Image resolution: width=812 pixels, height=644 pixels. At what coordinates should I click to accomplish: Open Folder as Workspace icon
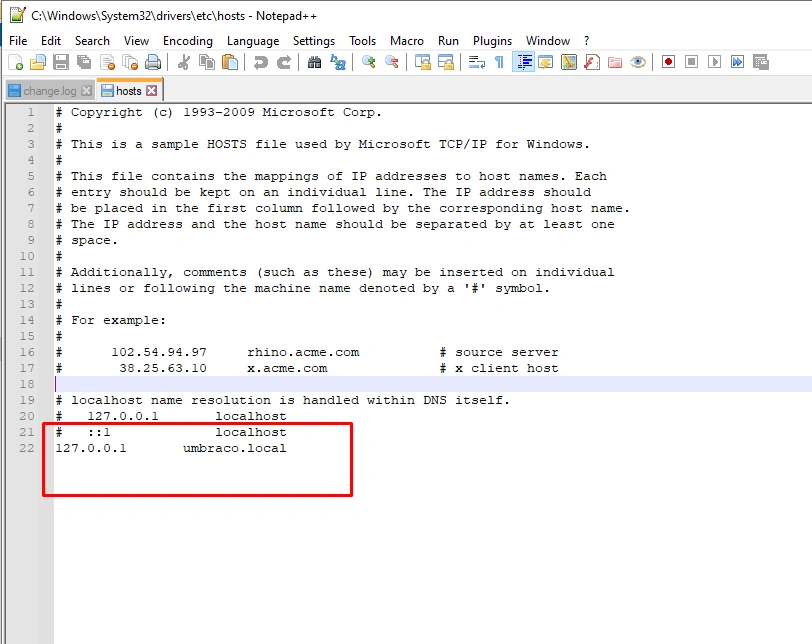(x=615, y=62)
